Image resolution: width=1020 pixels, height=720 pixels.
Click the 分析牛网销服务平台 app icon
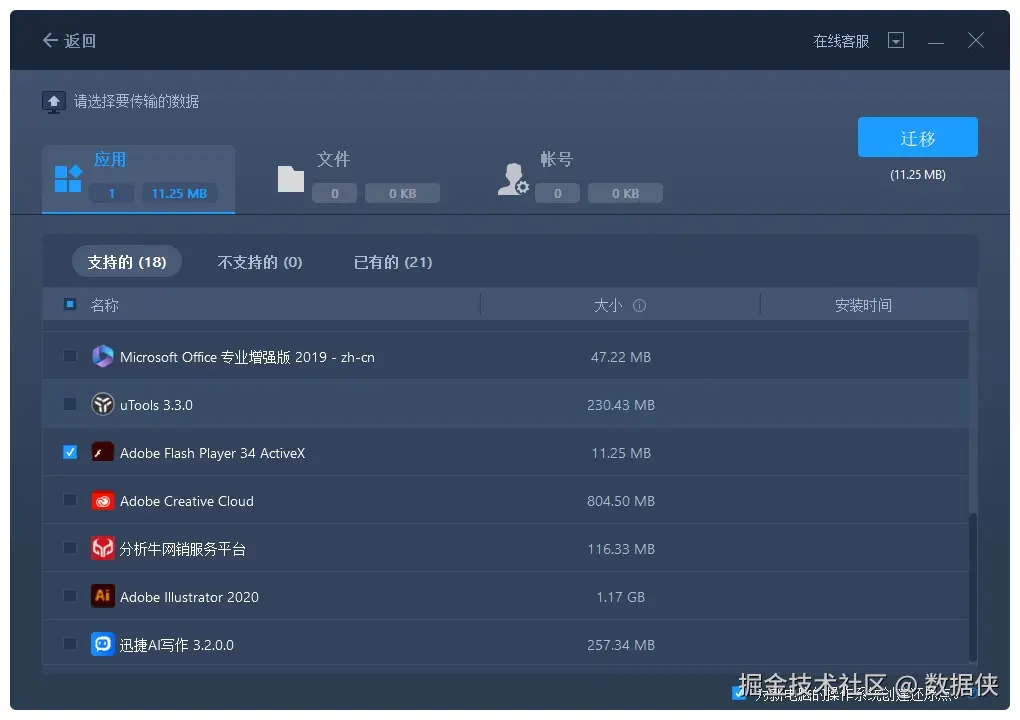[x=102, y=548]
